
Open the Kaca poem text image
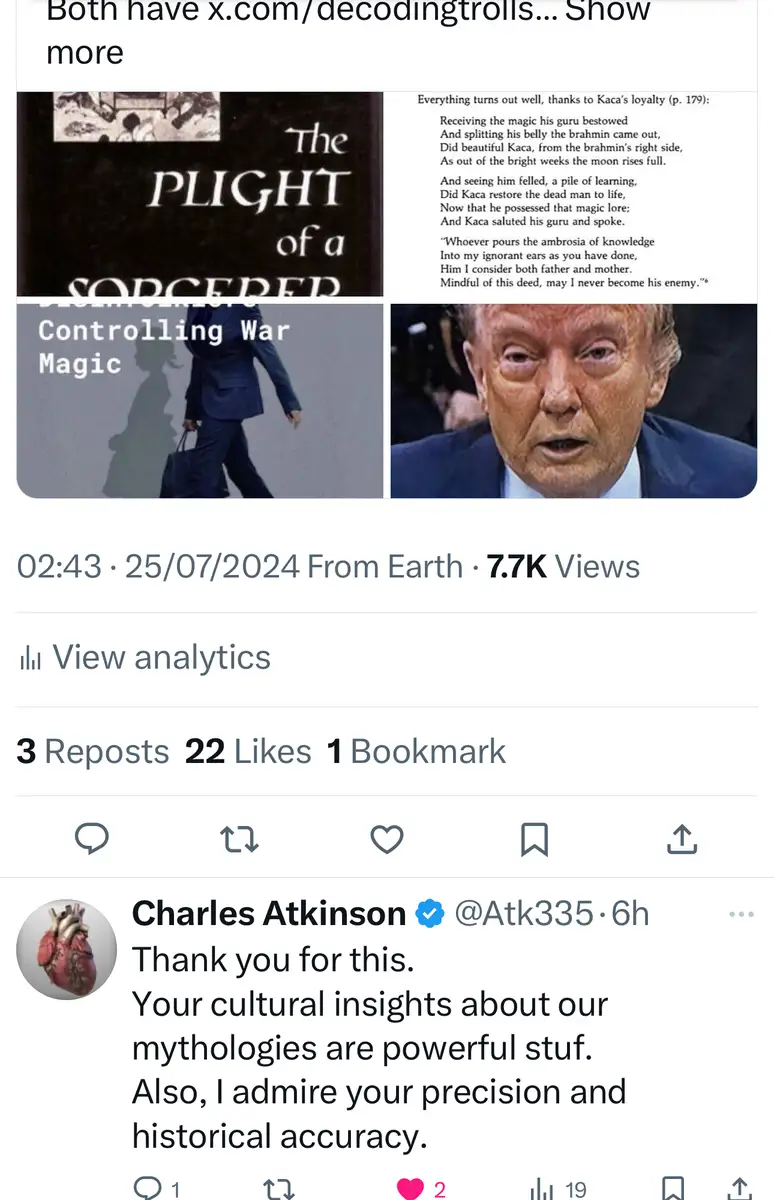573,194
